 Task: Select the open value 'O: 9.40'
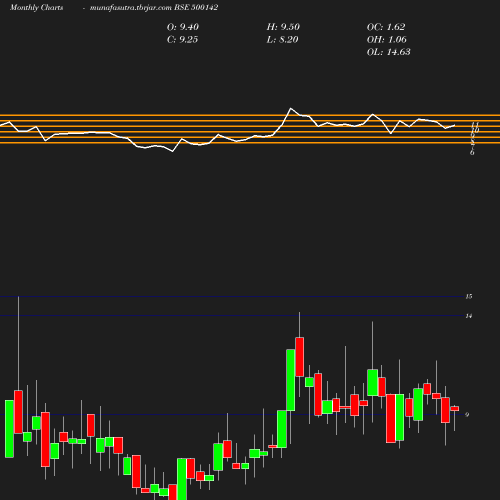pyautogui.click(x=183, y=27)
